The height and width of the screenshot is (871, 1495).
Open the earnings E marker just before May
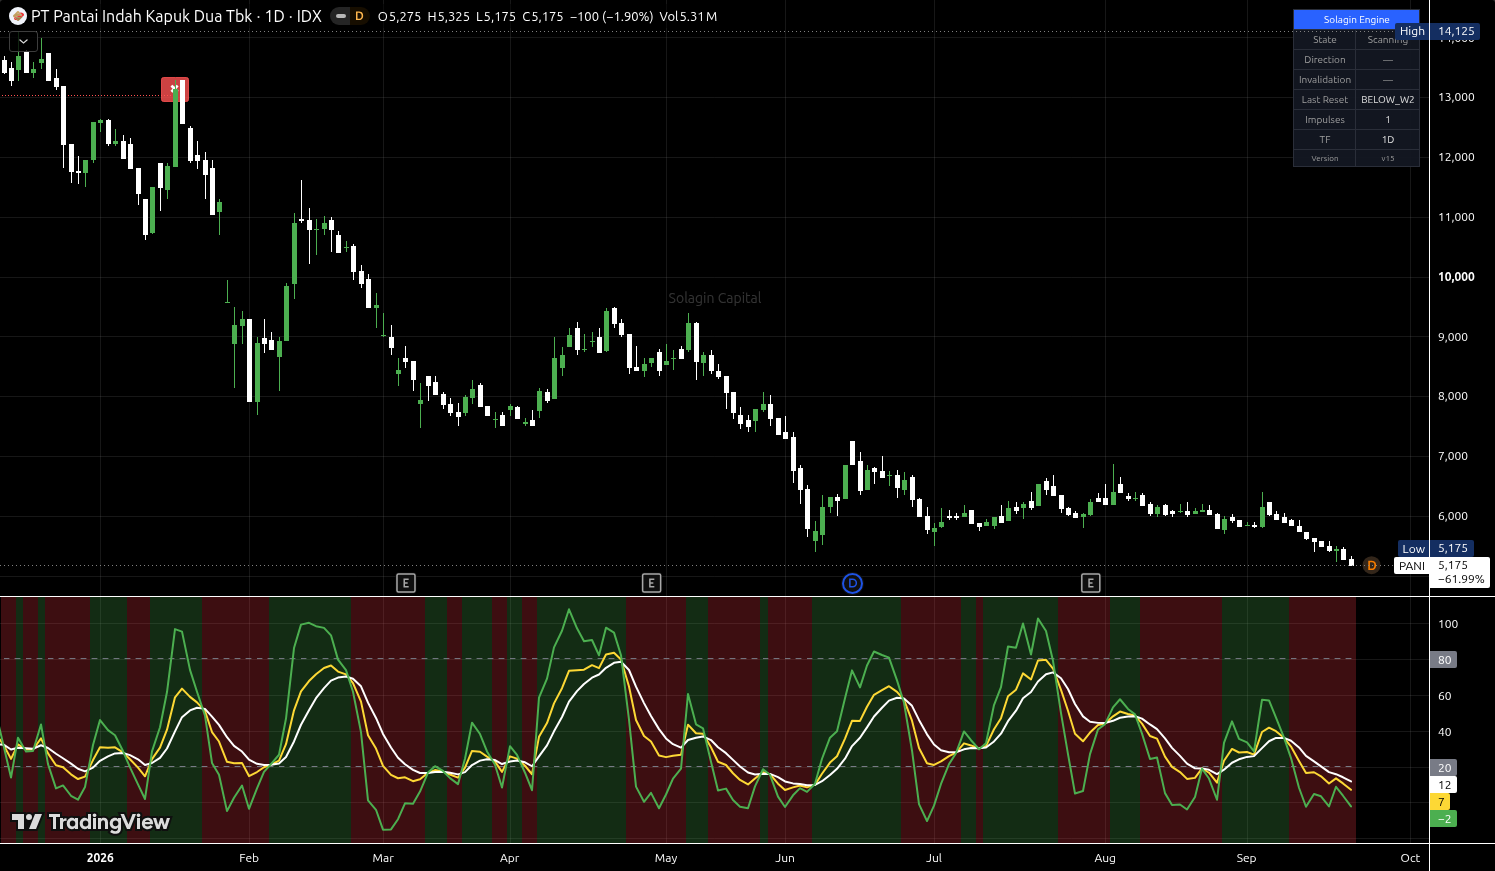(652, 583)
